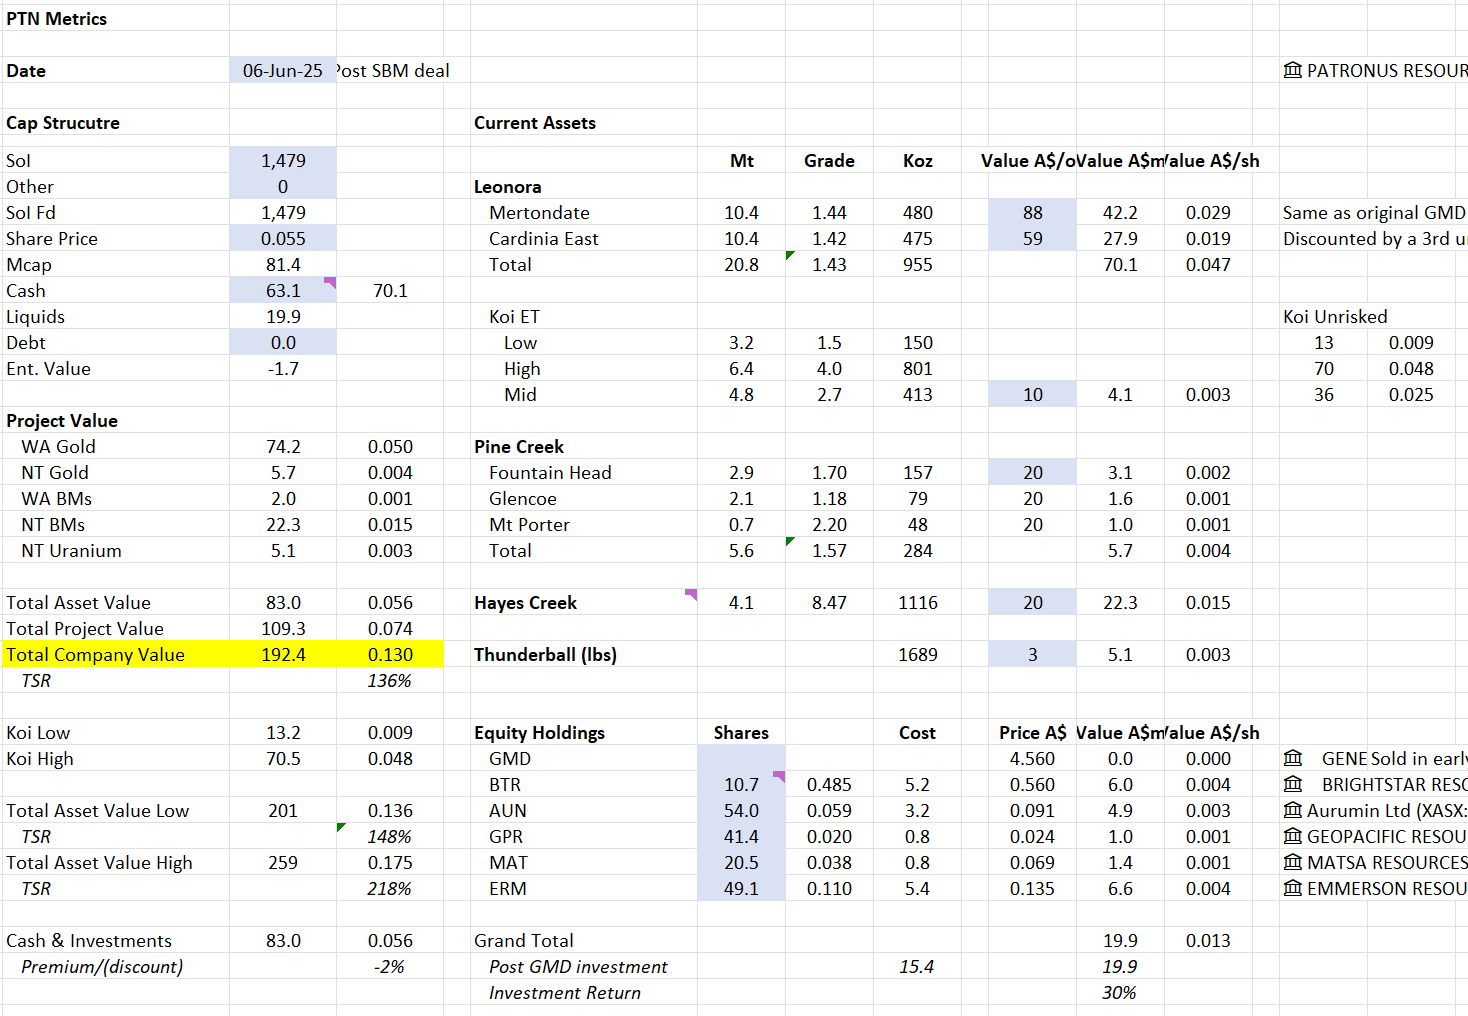Click the Mertondate value per ounce cell 88
This screenshot has width=1468, height=1016.
pyautogui.click(x=1032, y=212)
